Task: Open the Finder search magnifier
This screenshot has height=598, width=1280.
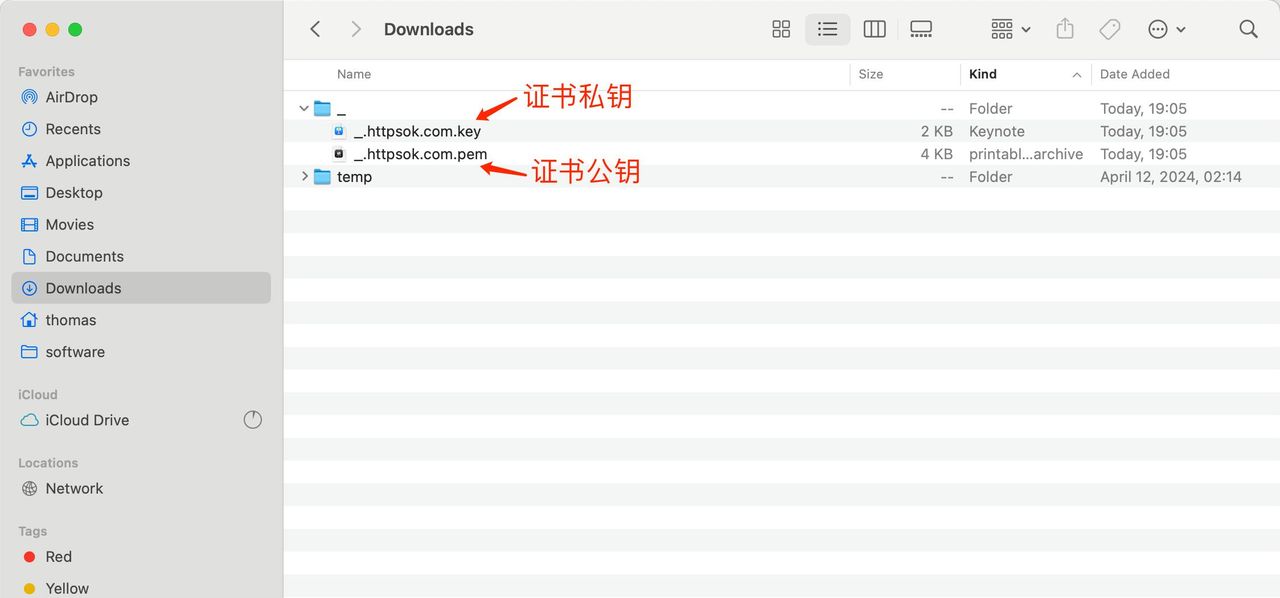Action: coord(1248,29)
